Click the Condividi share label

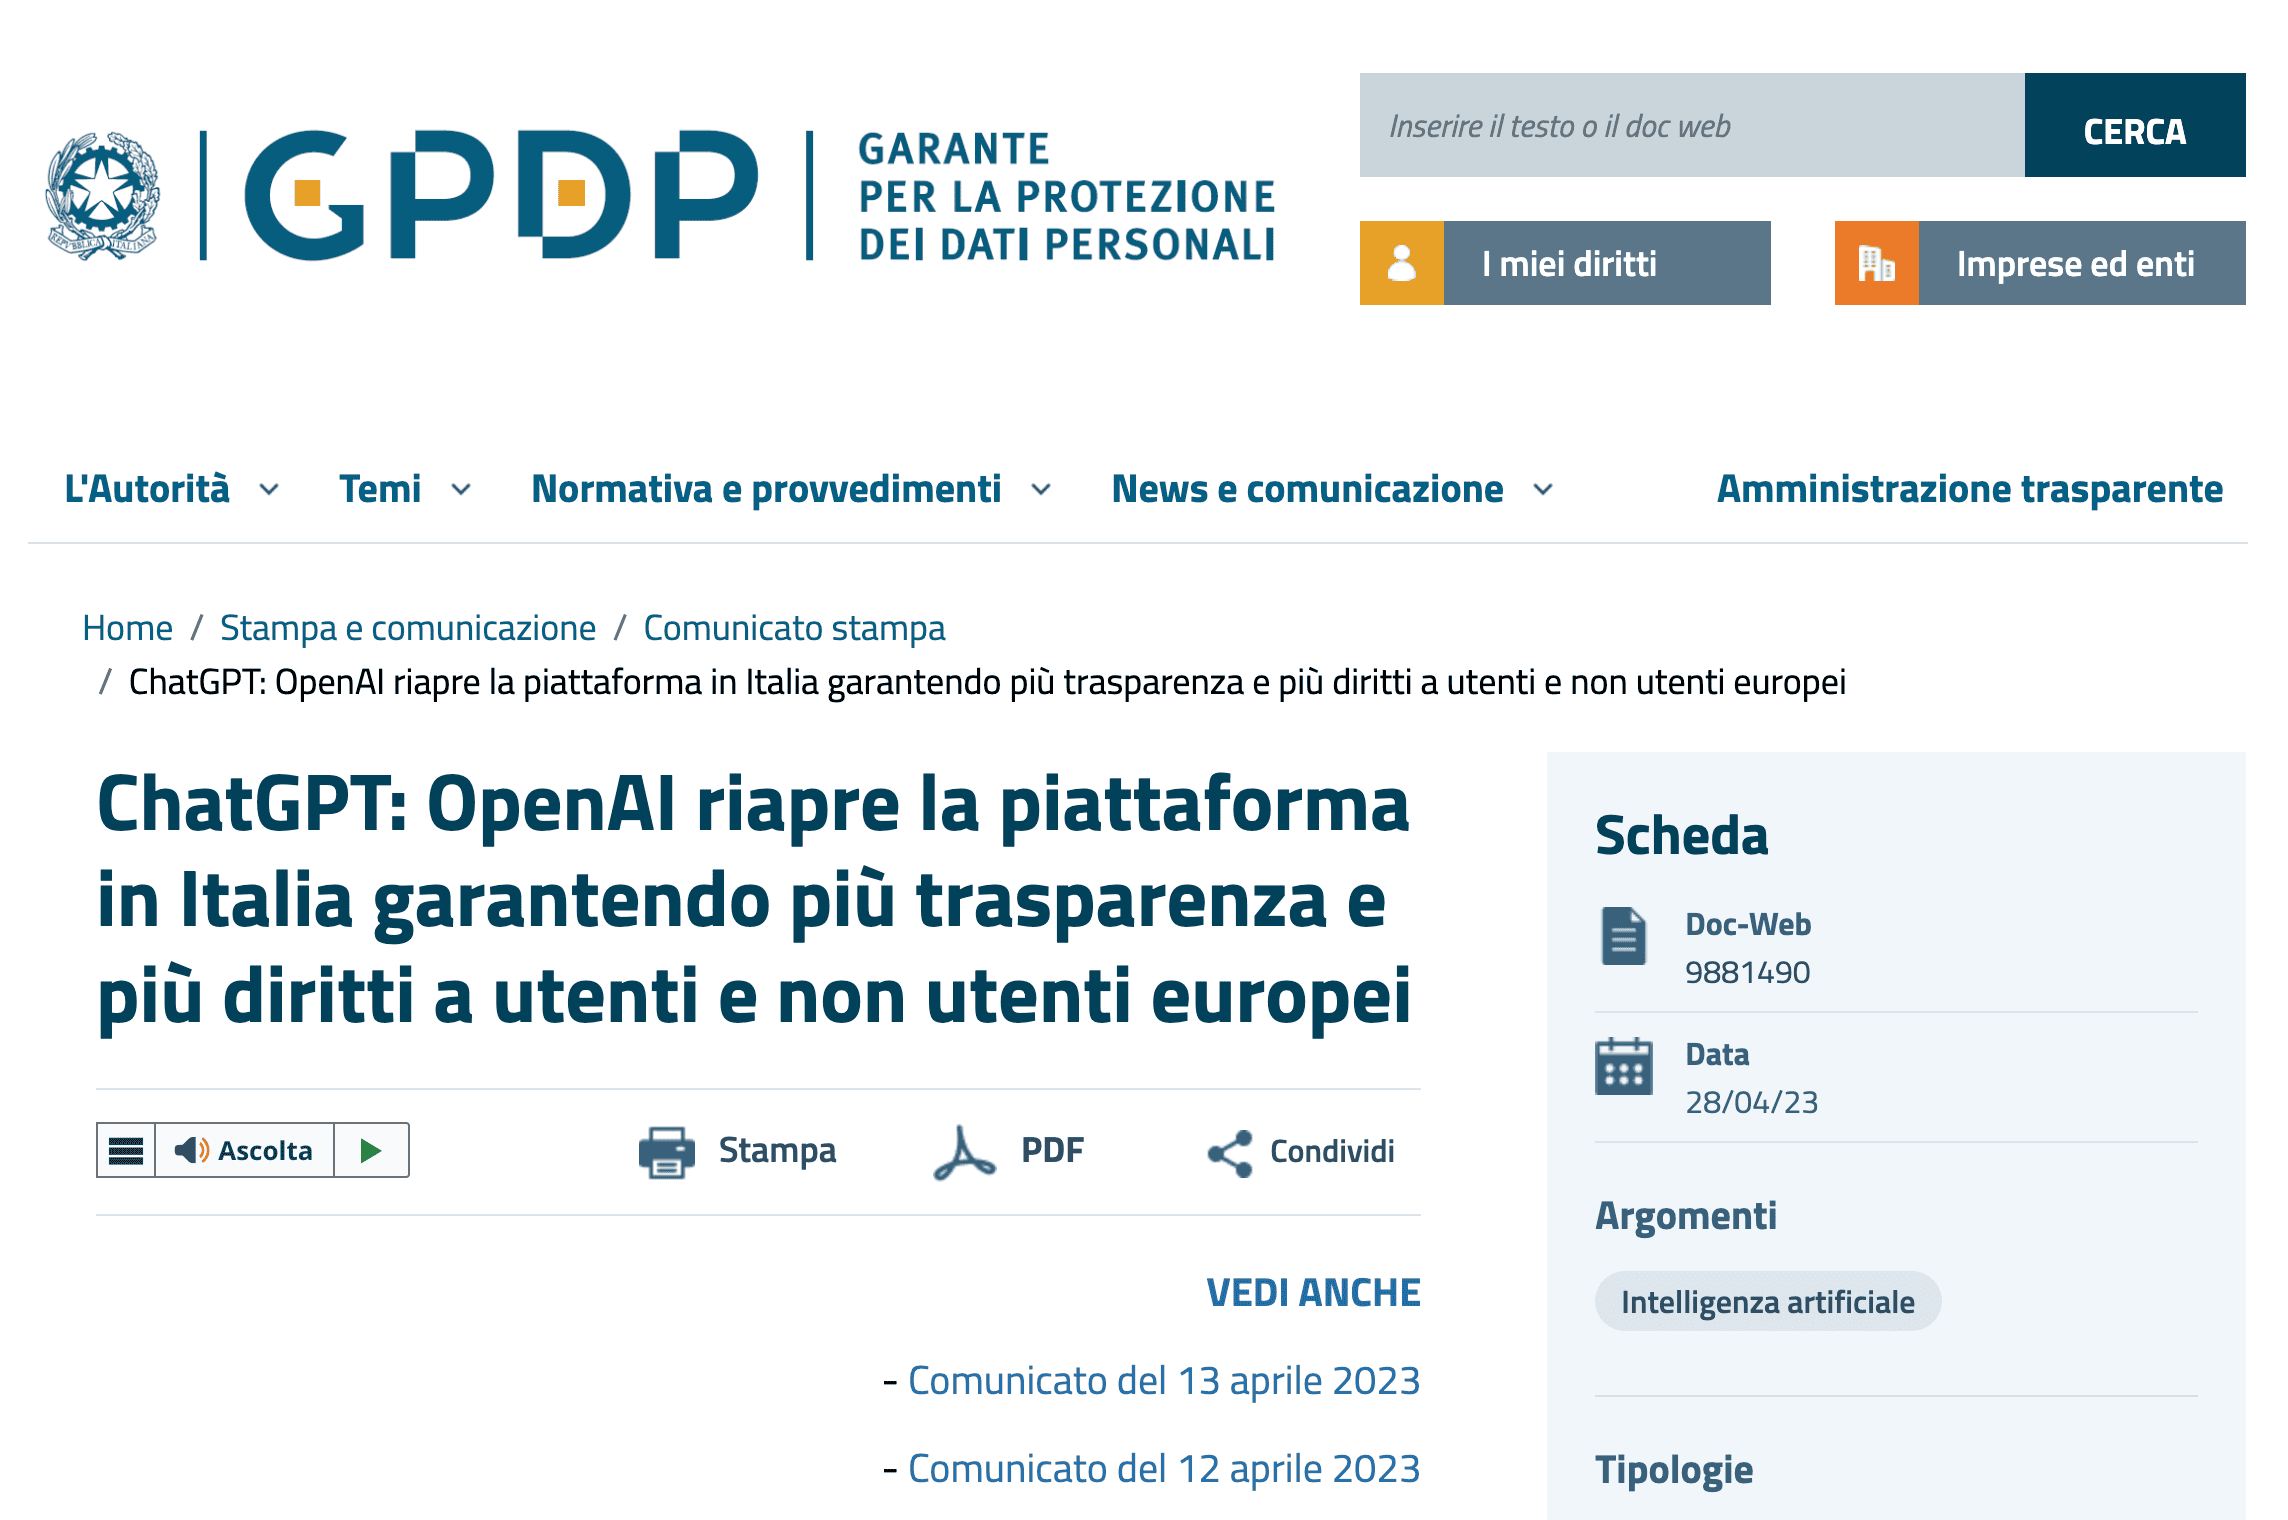click(1332, 1152)
